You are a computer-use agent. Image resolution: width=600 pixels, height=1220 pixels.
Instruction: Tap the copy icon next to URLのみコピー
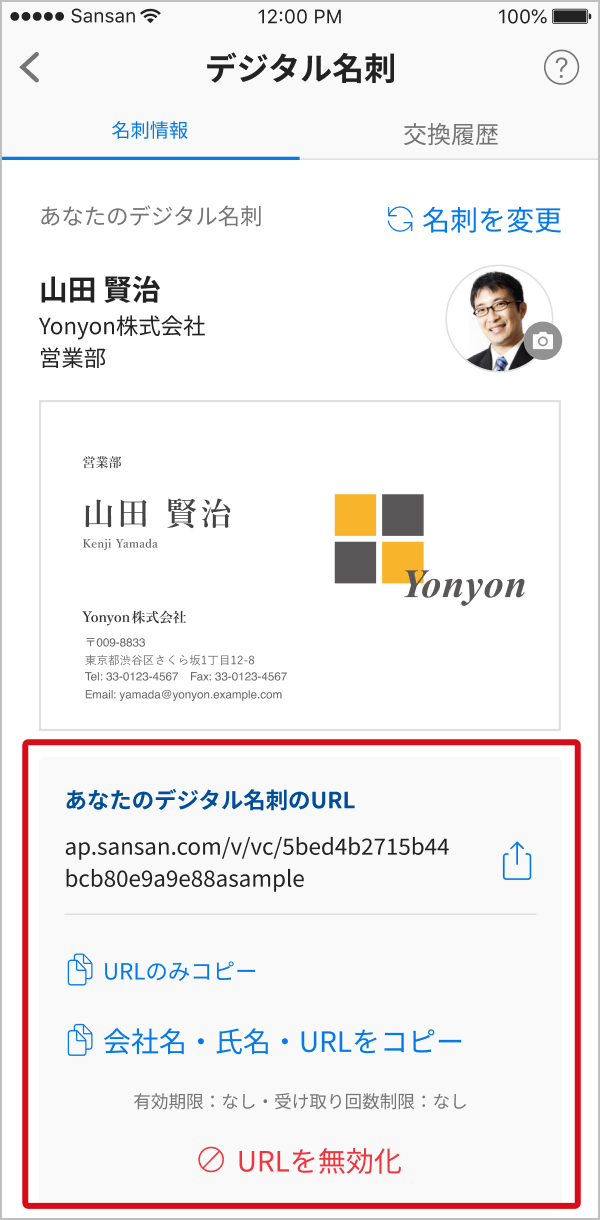click(x=80, y=971)
